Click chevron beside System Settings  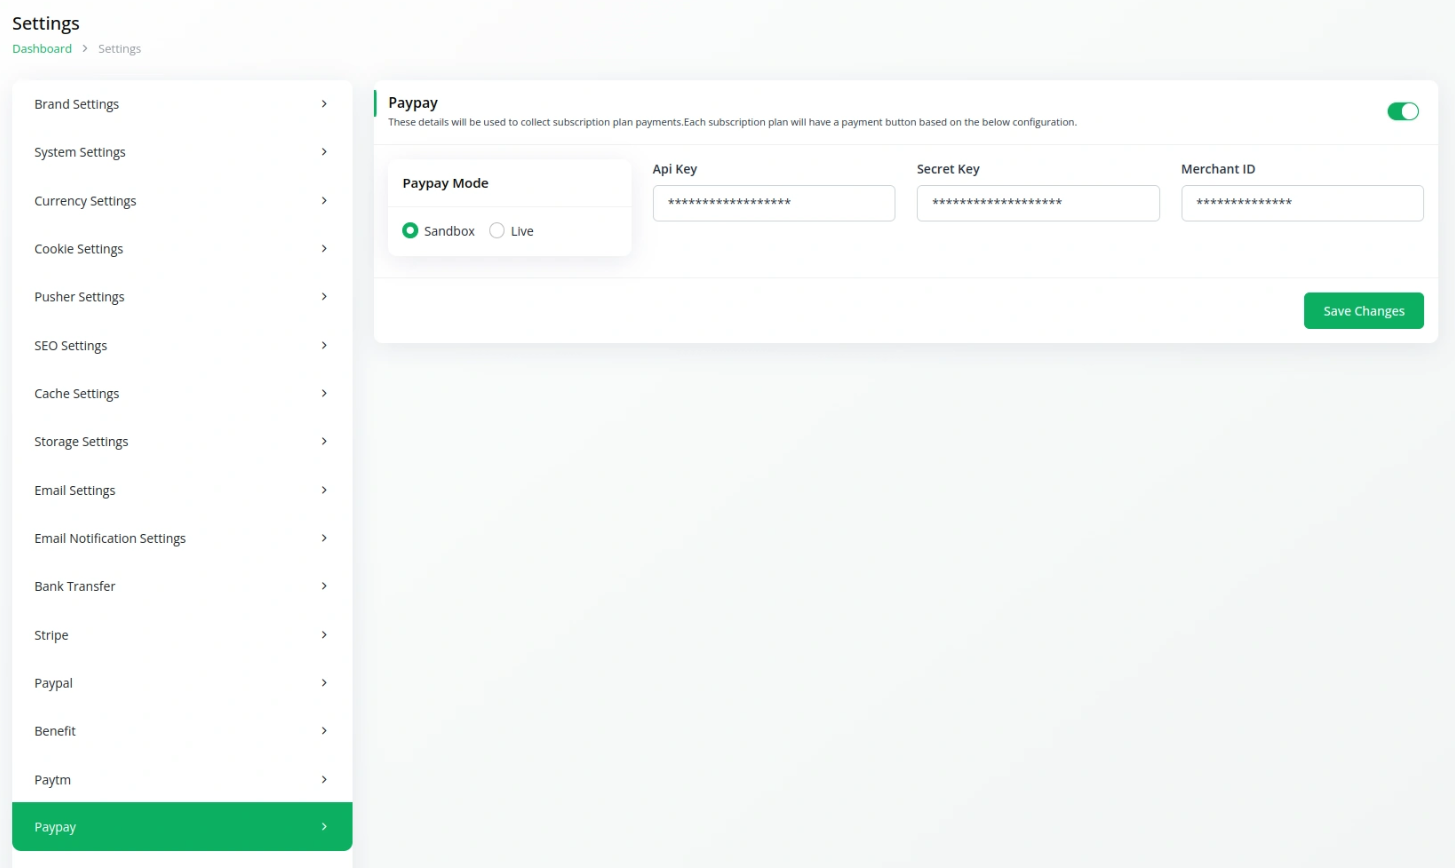click(x=324, y=152)
